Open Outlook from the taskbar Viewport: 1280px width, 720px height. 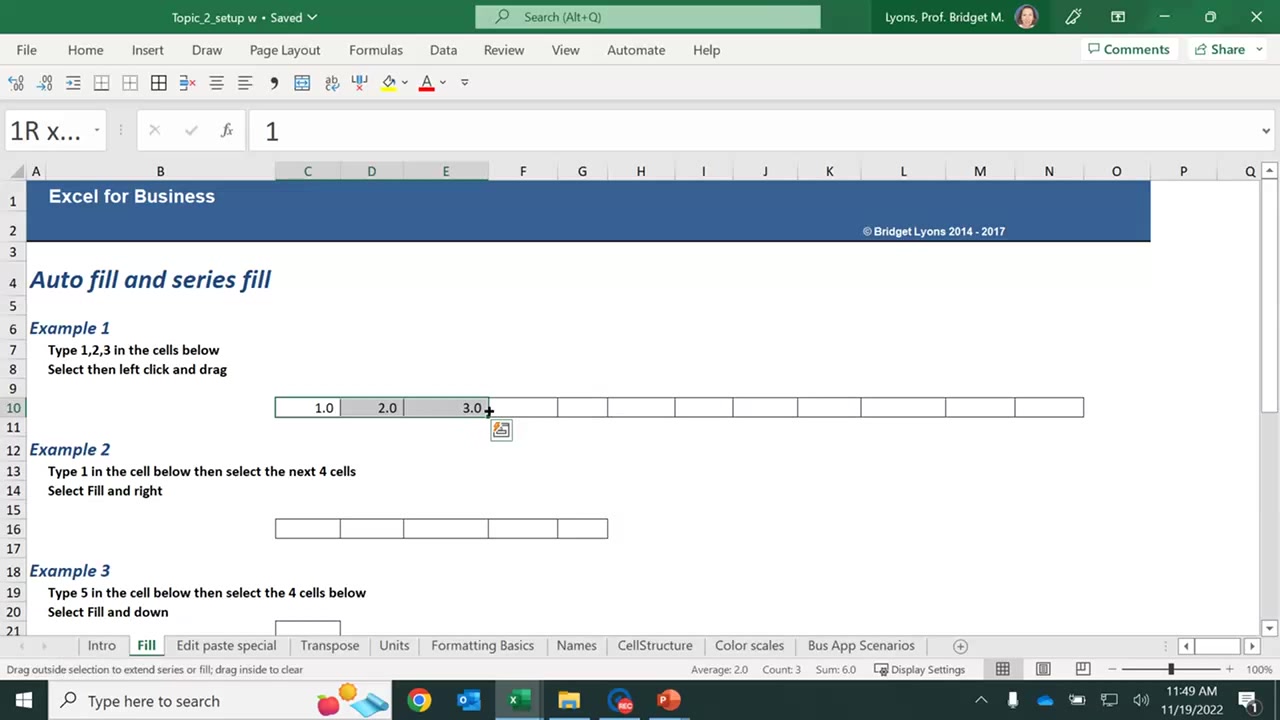469,701
